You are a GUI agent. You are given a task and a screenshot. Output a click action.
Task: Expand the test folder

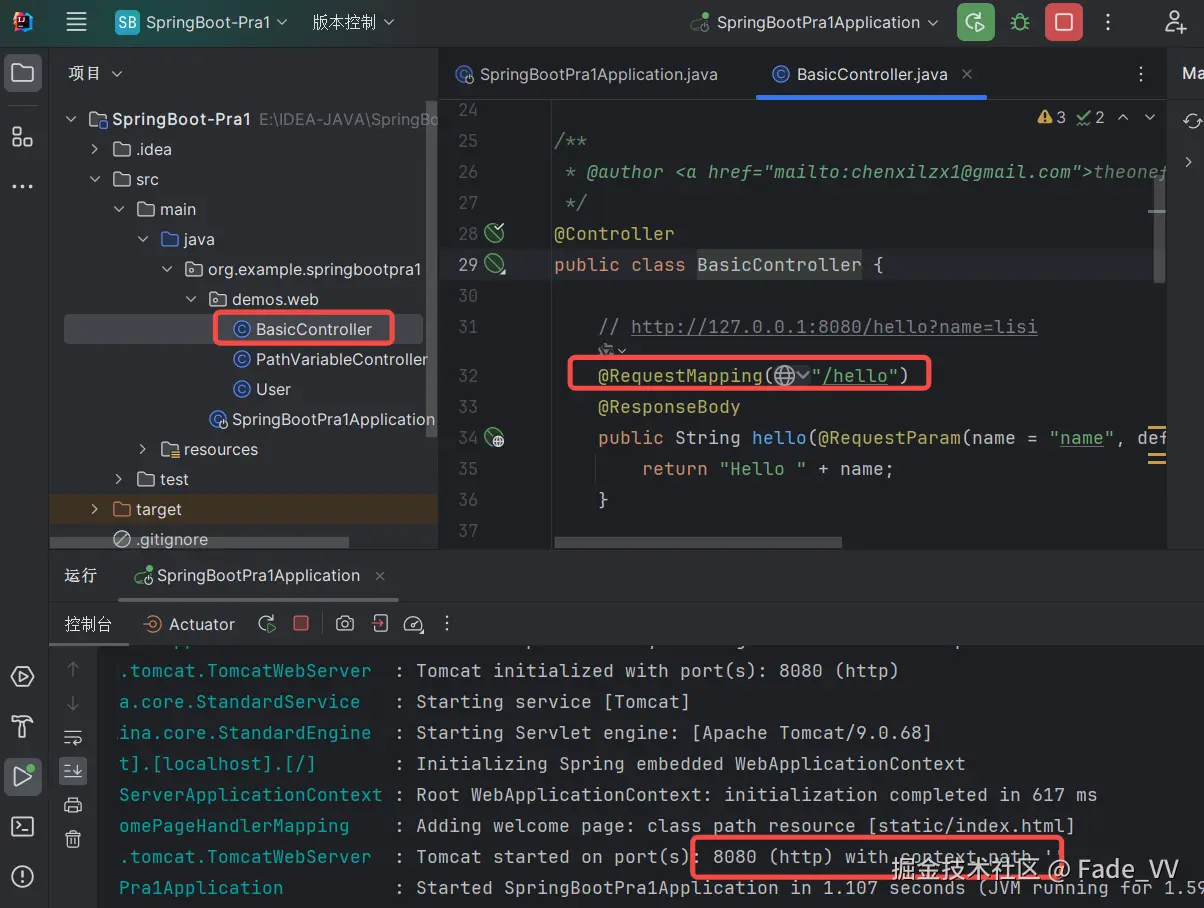pos(119,480)
